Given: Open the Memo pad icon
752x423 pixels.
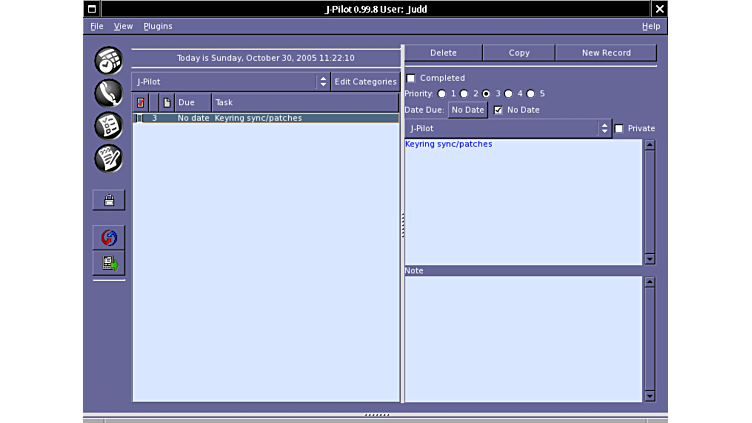Looking at the screenshot, I should click(108, 158).
